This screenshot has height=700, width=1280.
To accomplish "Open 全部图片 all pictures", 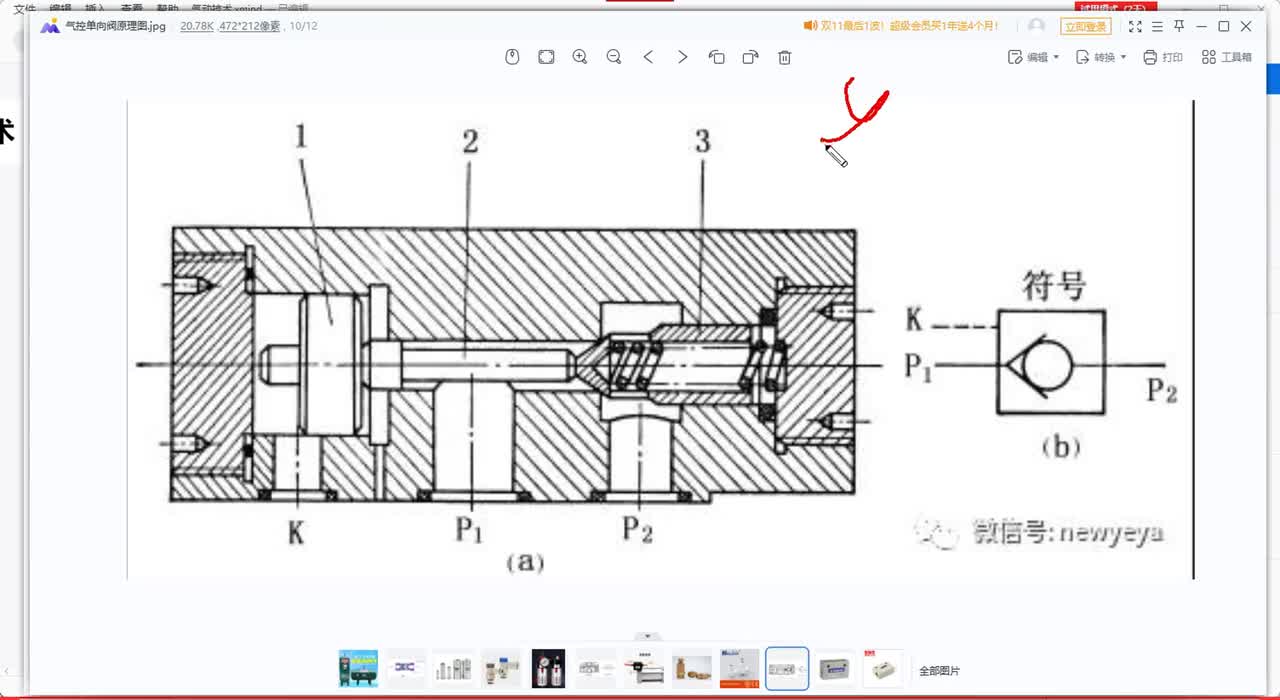I will click(x=940, y=671).
